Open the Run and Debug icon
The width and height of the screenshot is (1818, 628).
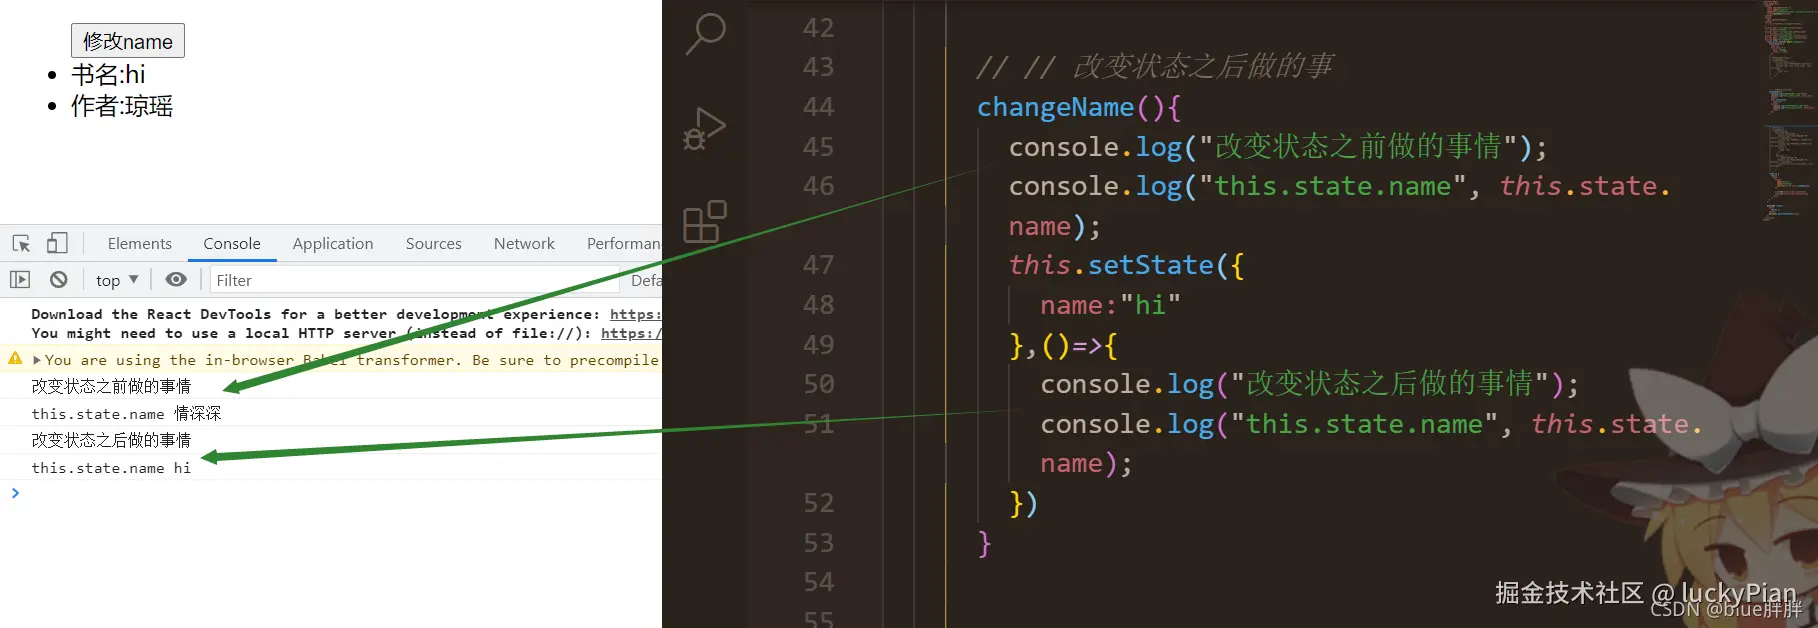[705, 128]
